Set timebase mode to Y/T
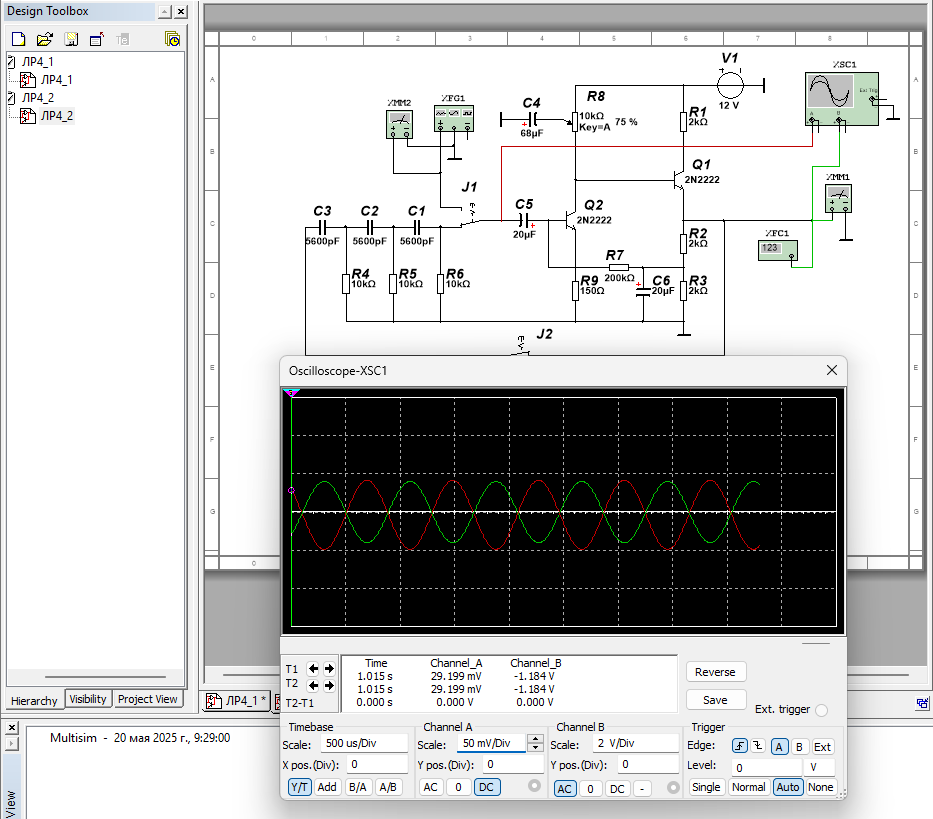 click(x=299, y=787)
